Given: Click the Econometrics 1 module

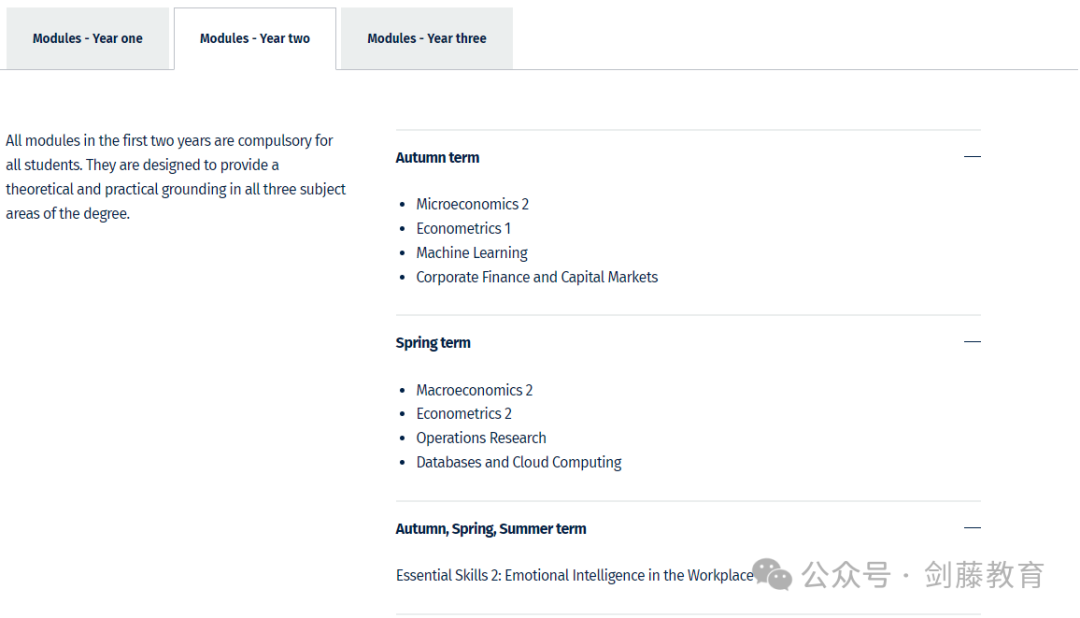Looking at the screenshot, I should (x=464, y=229).
